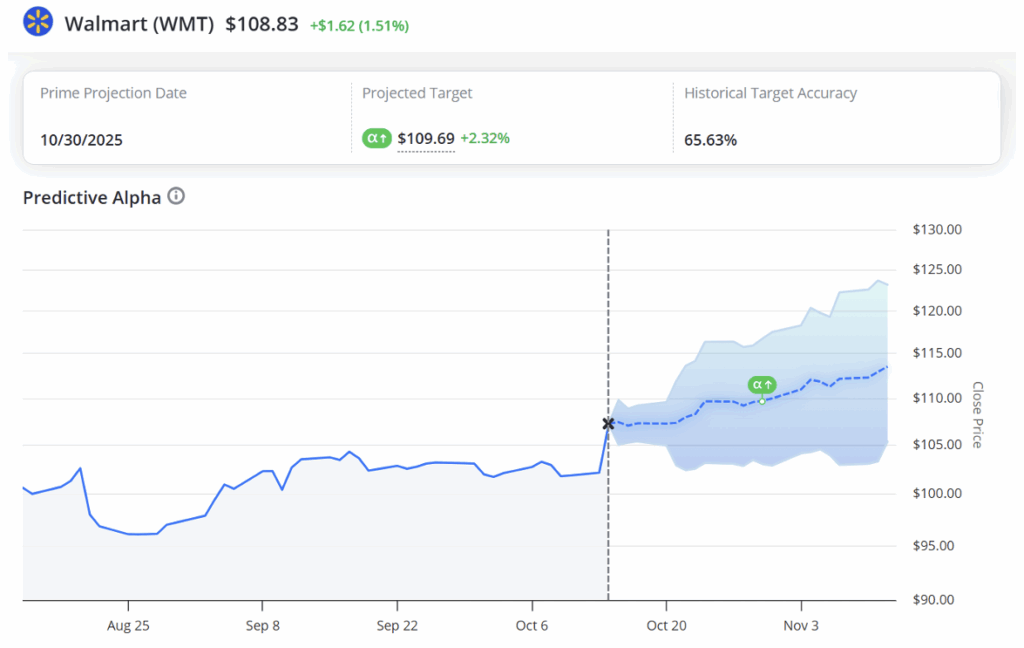Click the current price $108.83

(262, 24)
